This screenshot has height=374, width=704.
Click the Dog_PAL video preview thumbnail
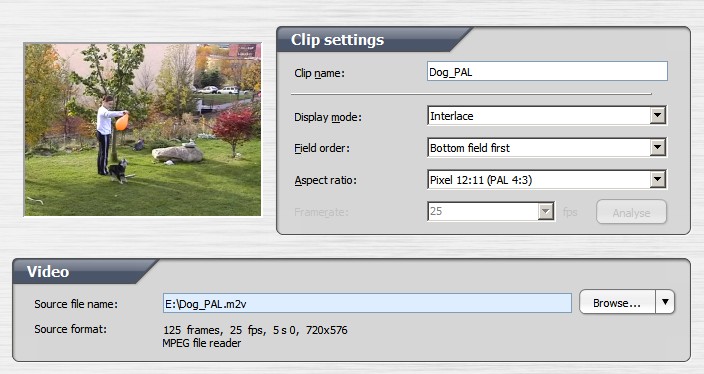[142, 130]
